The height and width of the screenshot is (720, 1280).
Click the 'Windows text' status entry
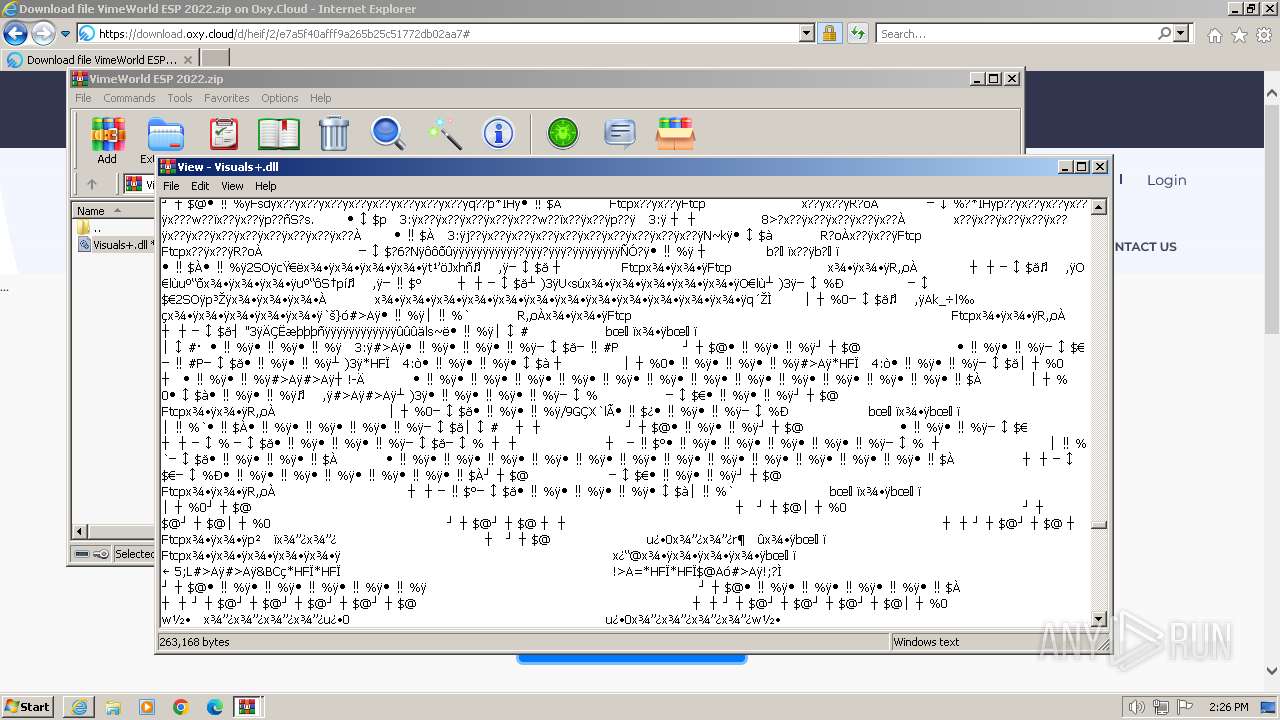926,642
